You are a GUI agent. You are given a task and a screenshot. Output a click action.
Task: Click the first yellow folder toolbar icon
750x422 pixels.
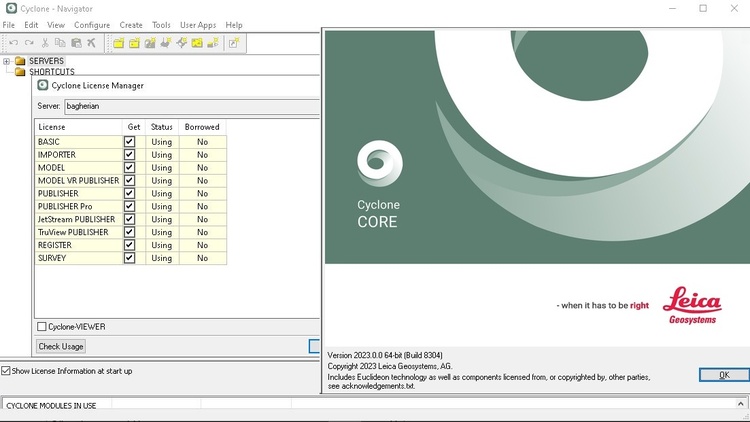pos(119,43)
